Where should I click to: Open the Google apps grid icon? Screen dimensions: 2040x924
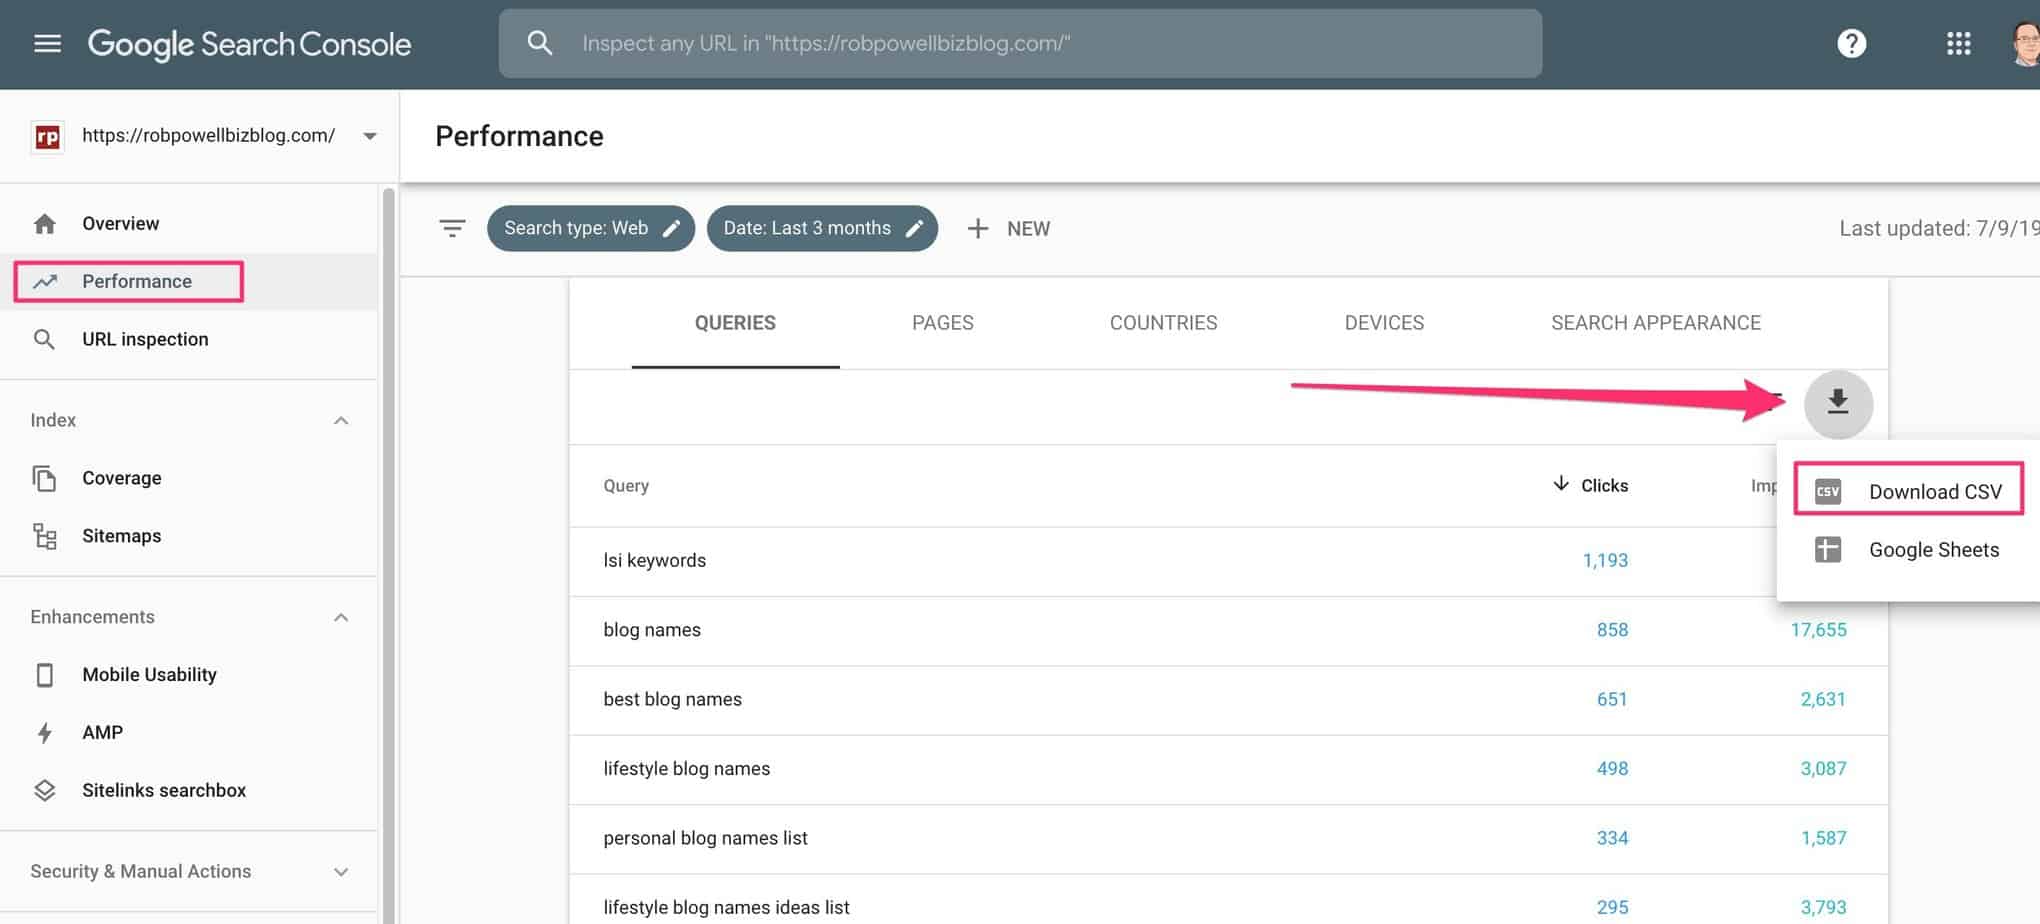1958,43
